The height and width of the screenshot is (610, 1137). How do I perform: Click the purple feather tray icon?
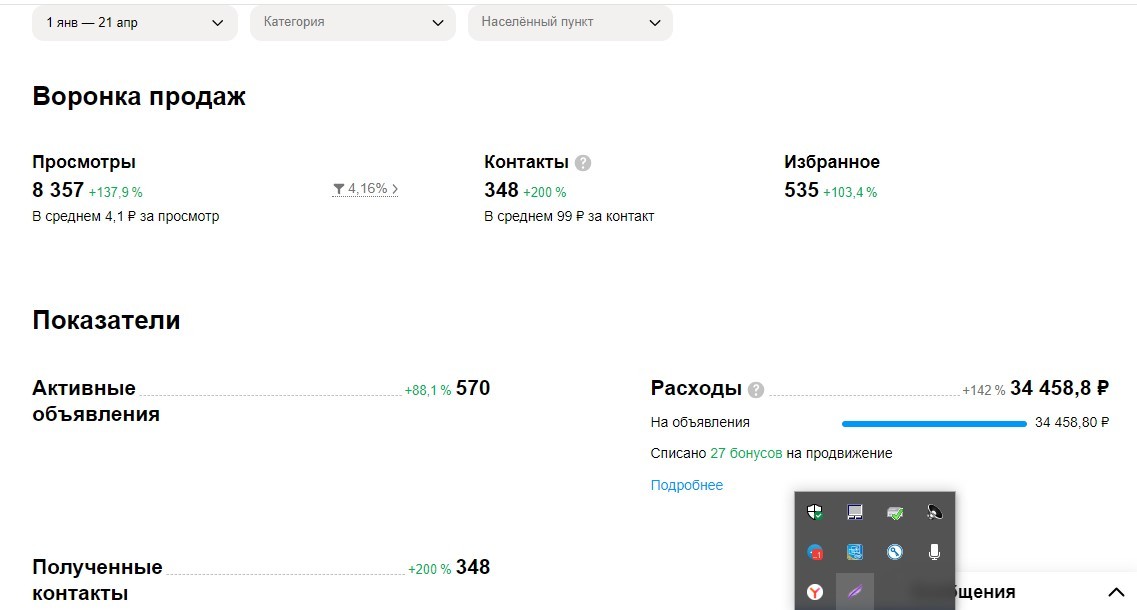pos(855,592)
